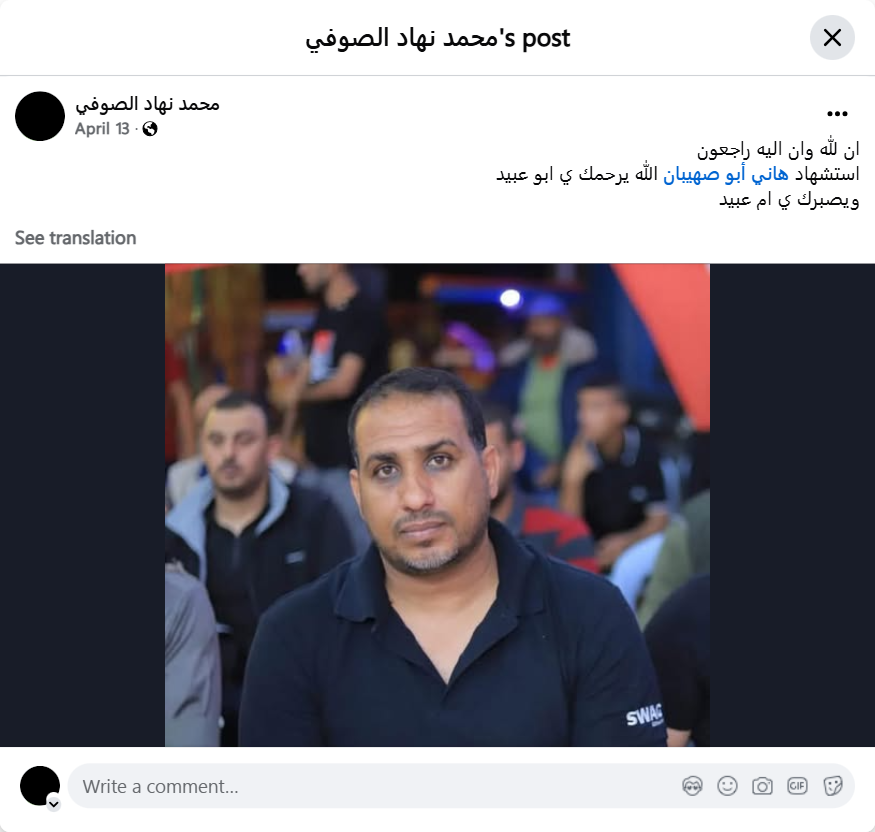The height and width of the screenshot is (832, 875).
Task: Open tagged profile هاني أبو صهيبان
Action: pyautogui.click(x=725, y=175)
